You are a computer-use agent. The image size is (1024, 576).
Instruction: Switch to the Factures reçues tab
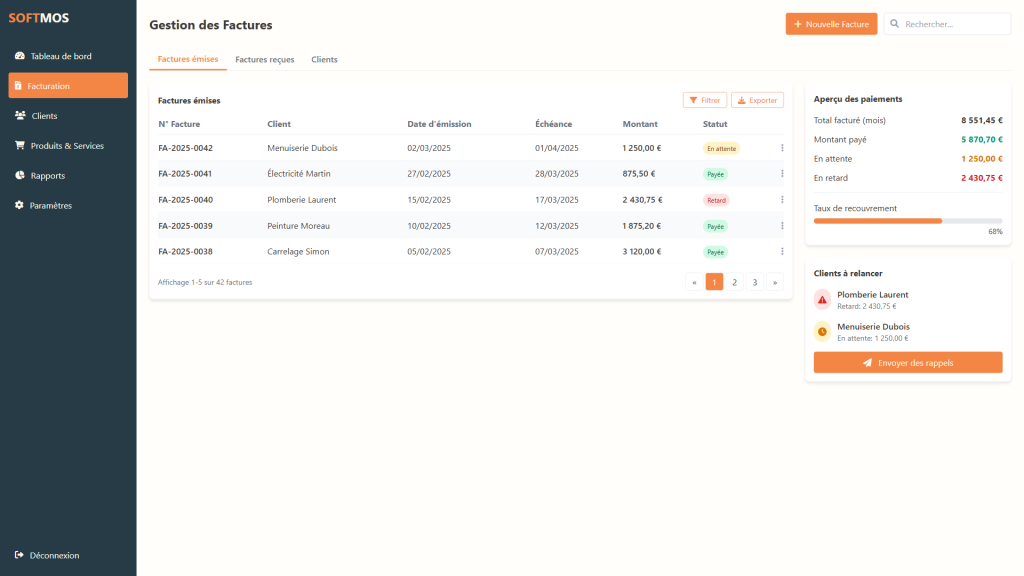pos(265,60)
